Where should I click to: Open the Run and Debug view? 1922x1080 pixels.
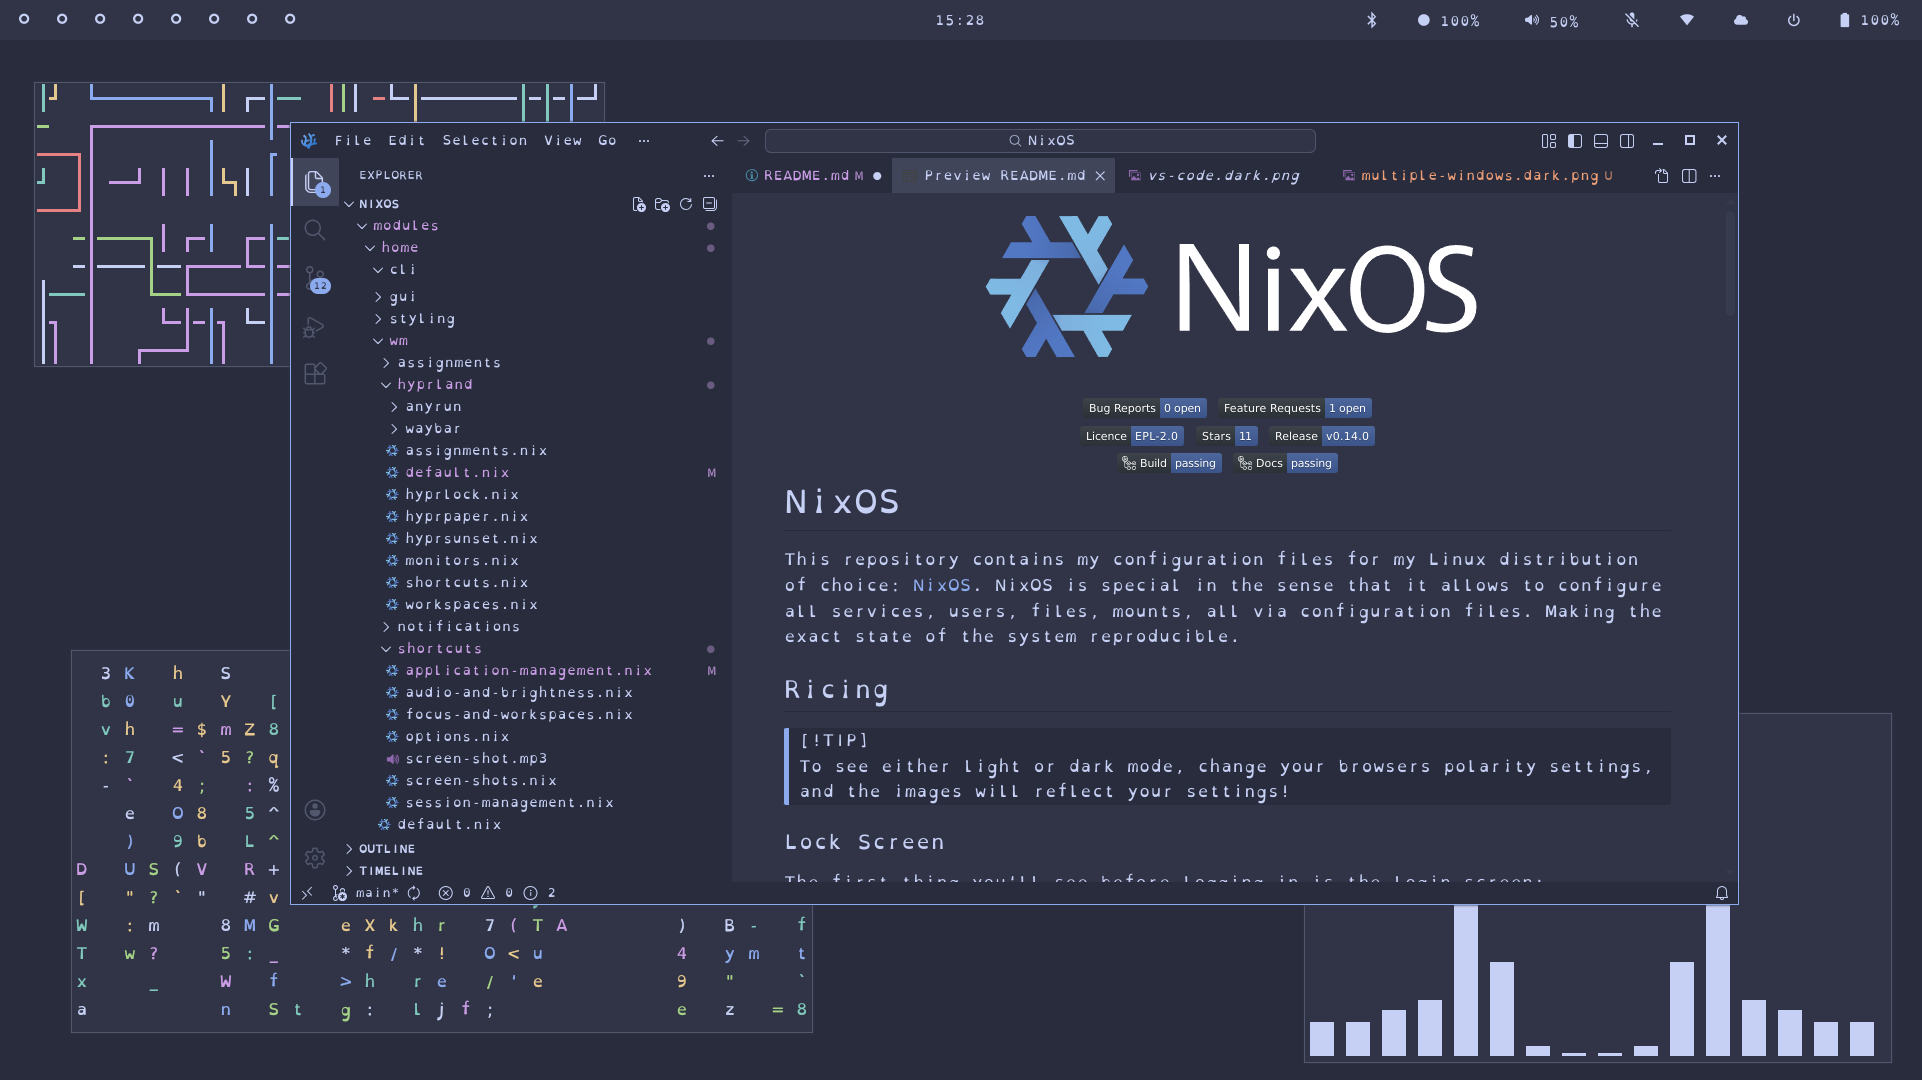tap(315, 327)
